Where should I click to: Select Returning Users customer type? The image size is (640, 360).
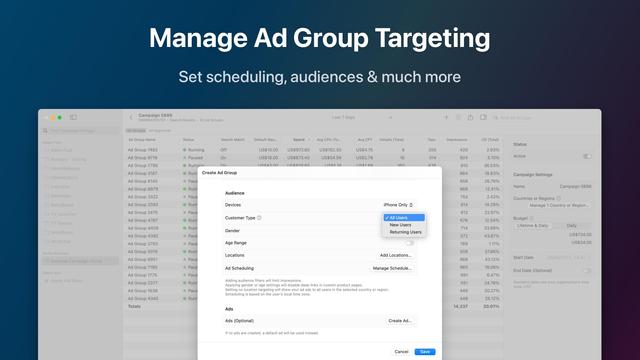[x=404, y=232]
